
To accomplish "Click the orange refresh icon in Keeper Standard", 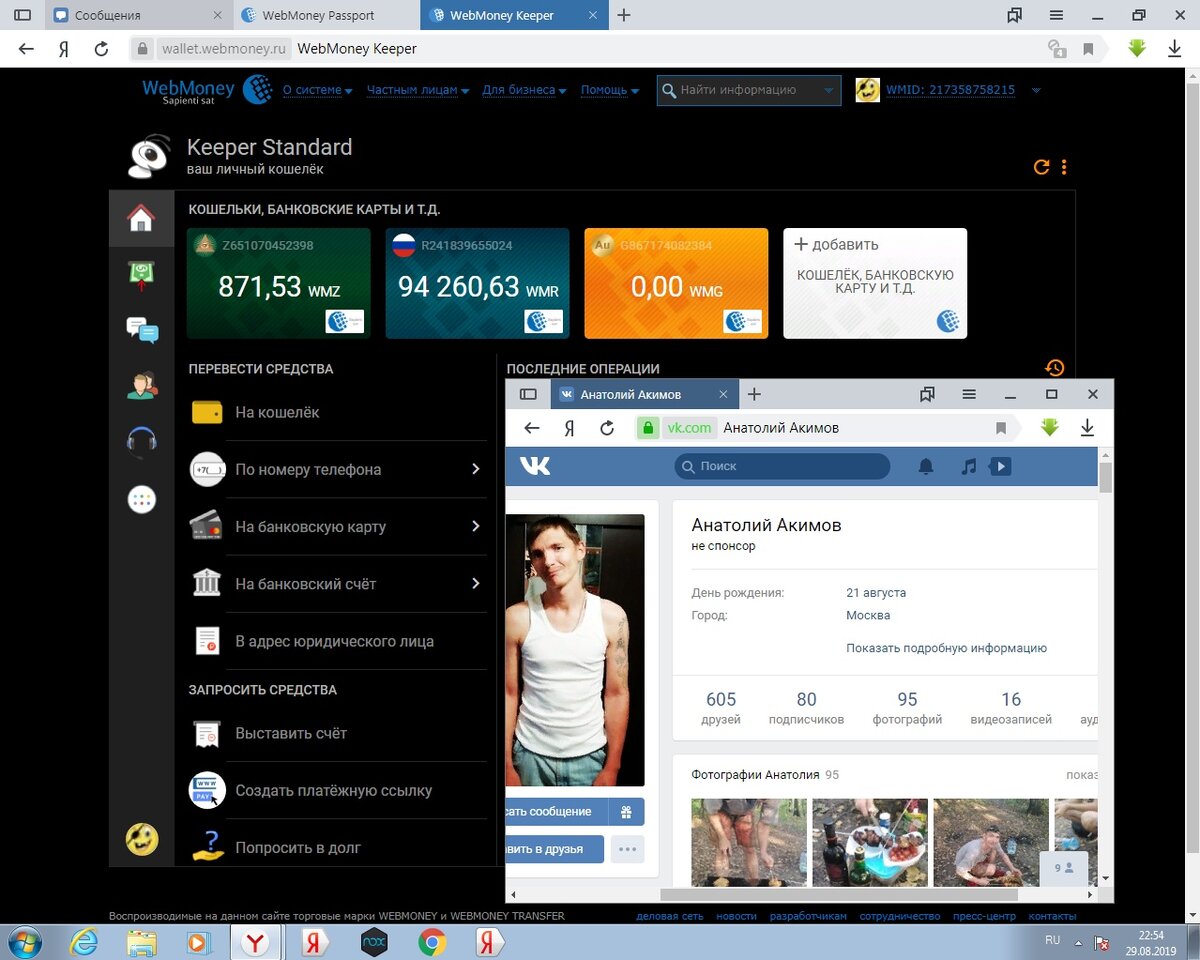I will tap(1041, 167).
